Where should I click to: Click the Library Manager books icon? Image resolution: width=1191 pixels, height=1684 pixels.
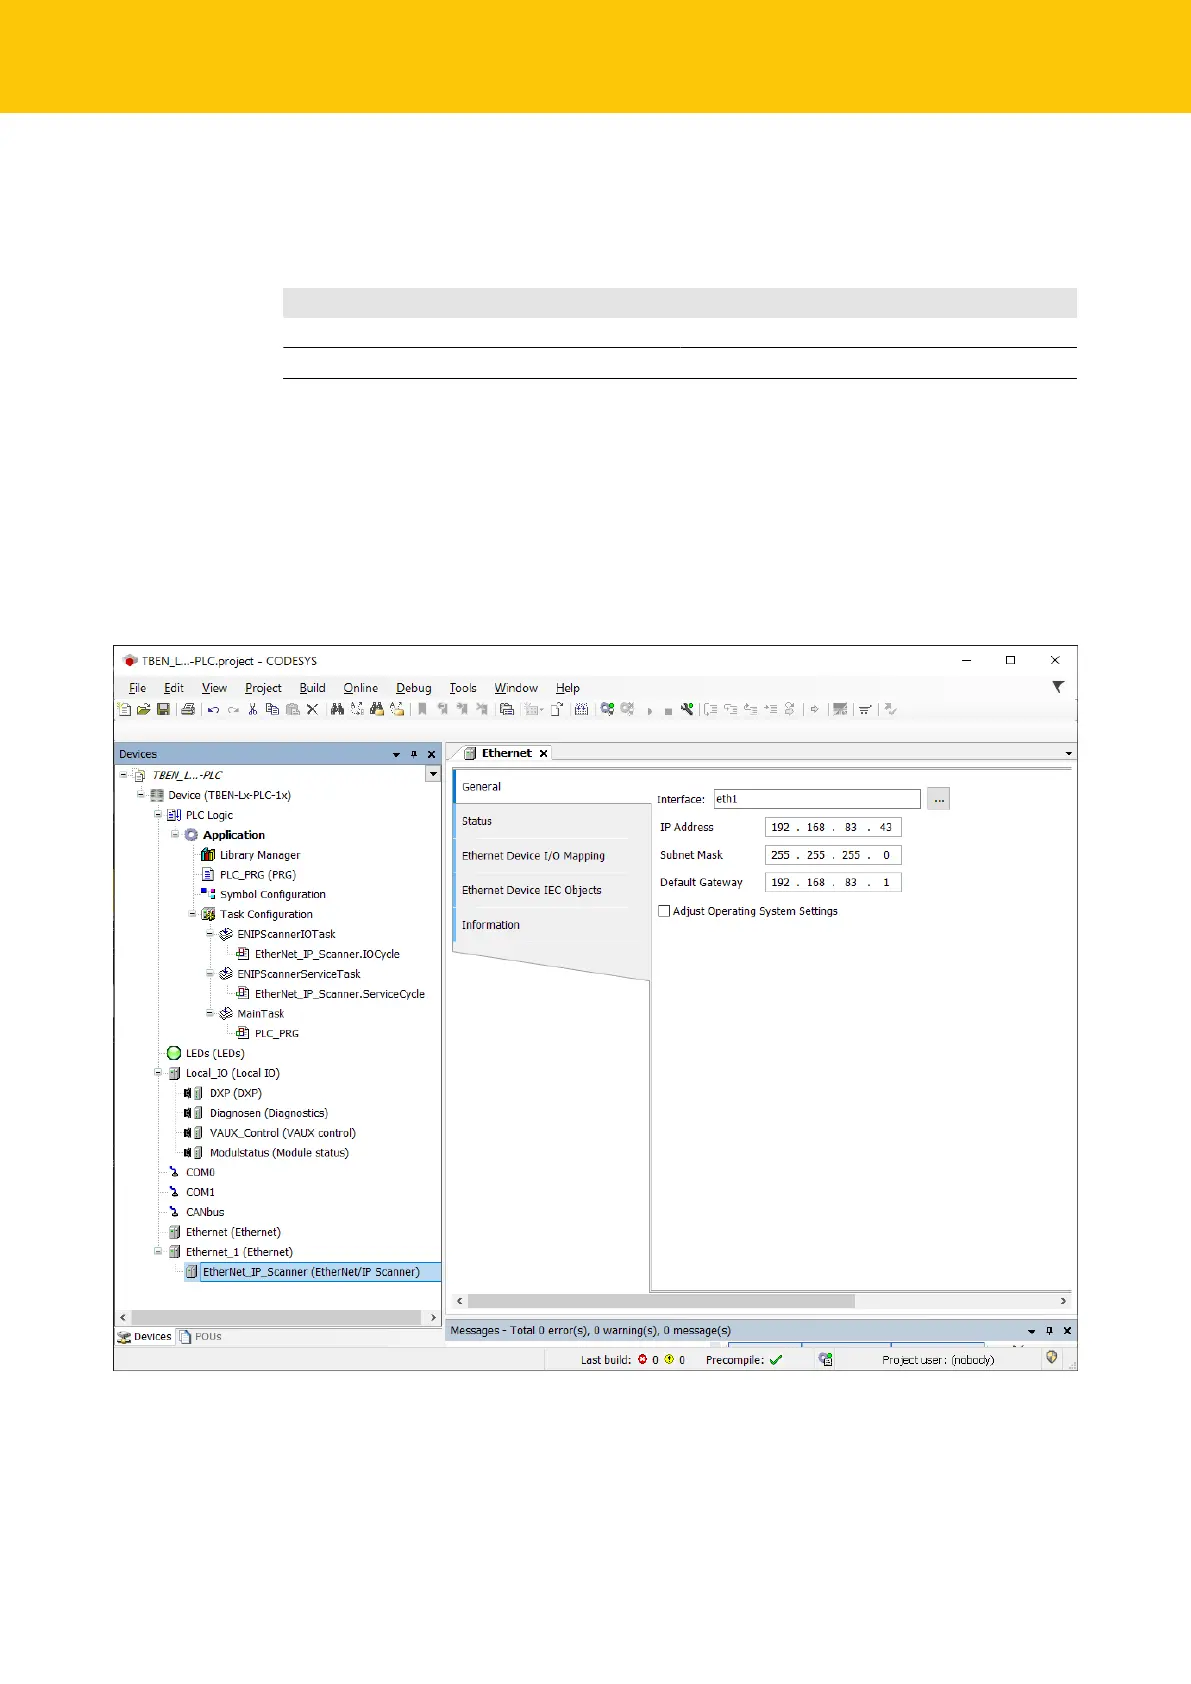(x=208, y=855)
